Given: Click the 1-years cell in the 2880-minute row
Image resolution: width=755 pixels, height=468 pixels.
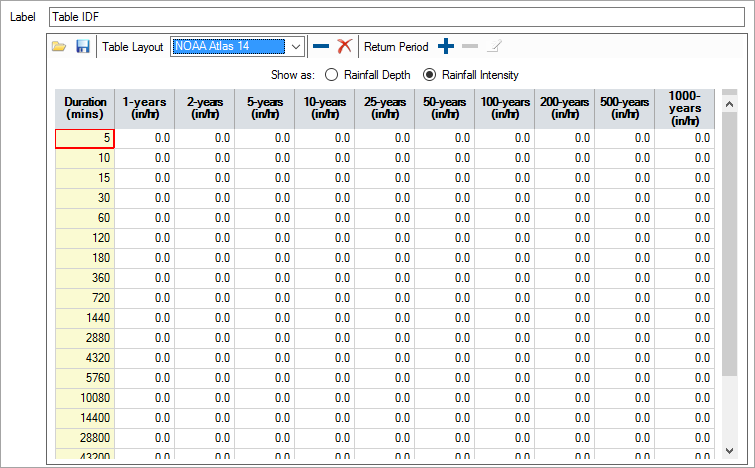Looking at the screenshot, I should pyautogui.click(x=144, y=338).
